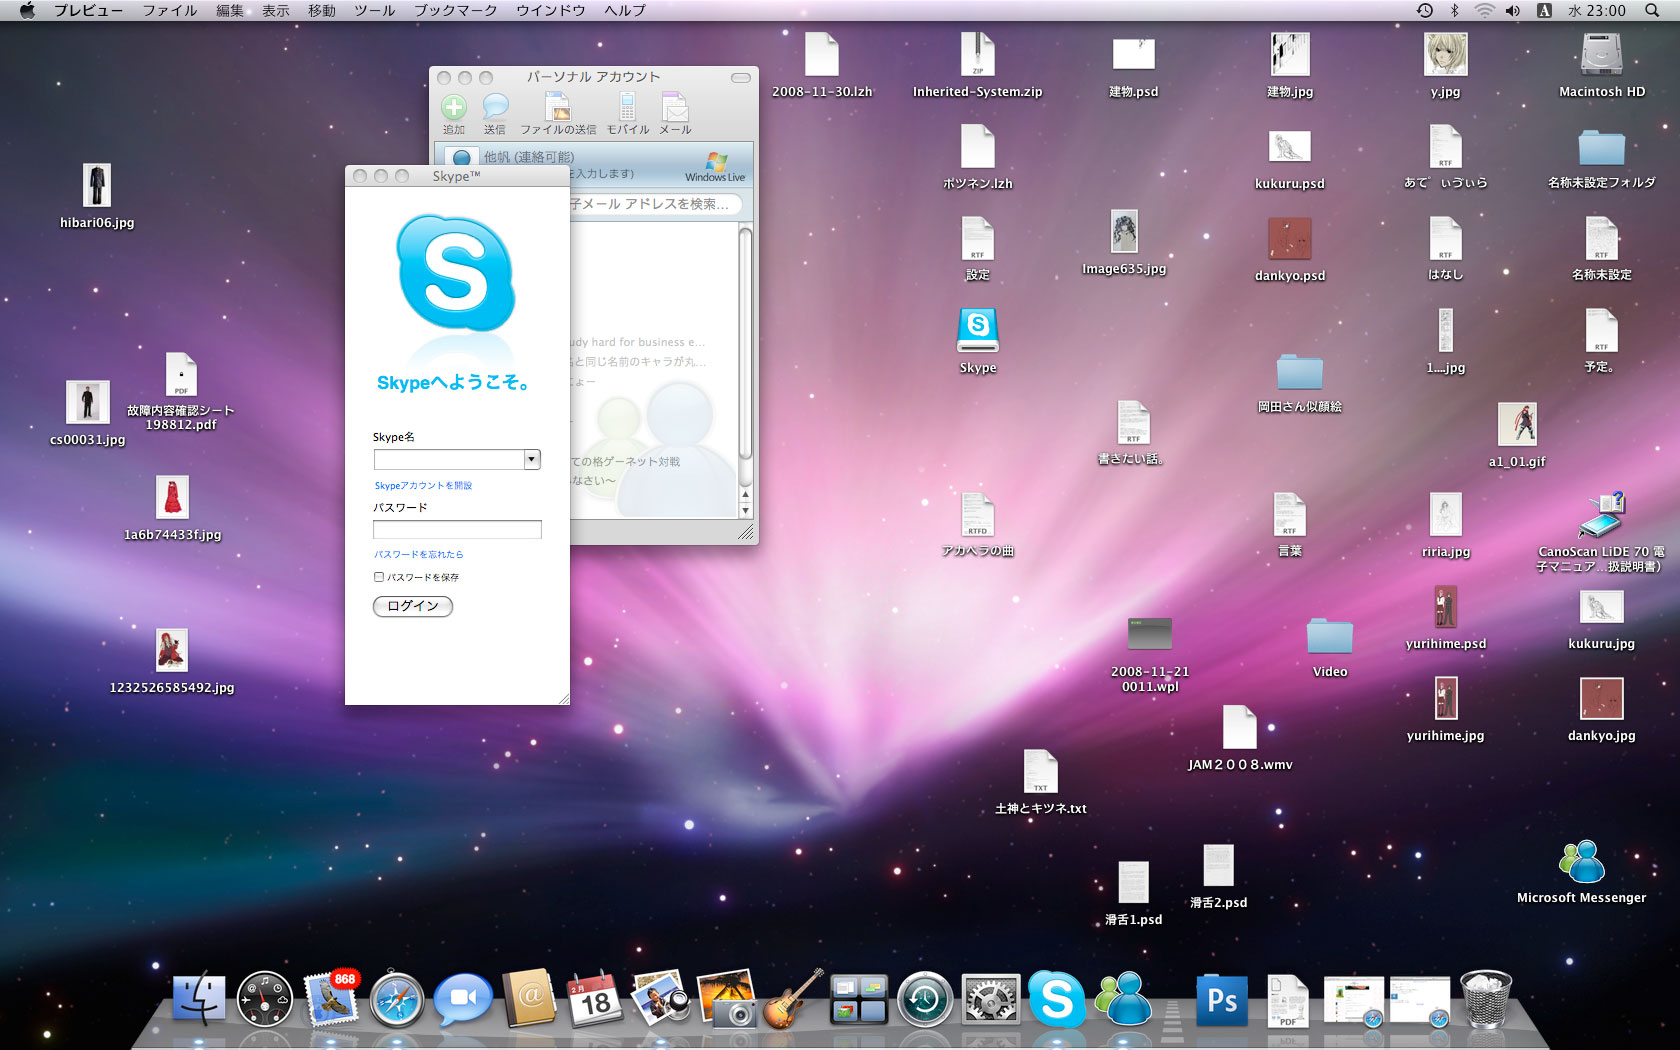This screenshot has height=1050, width=1680.
Task: Click the Messenger scrollbar down arrow
Action: click(x=745, y=510)
